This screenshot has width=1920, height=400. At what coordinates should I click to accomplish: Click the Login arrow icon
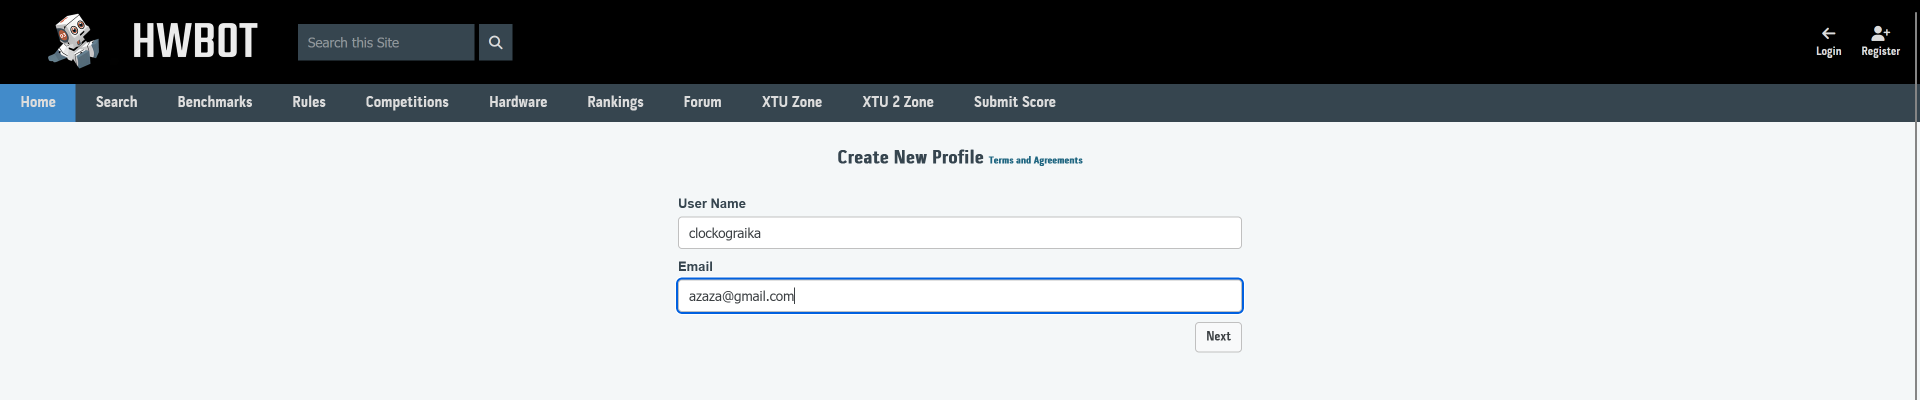click(x=1828, y=33)
